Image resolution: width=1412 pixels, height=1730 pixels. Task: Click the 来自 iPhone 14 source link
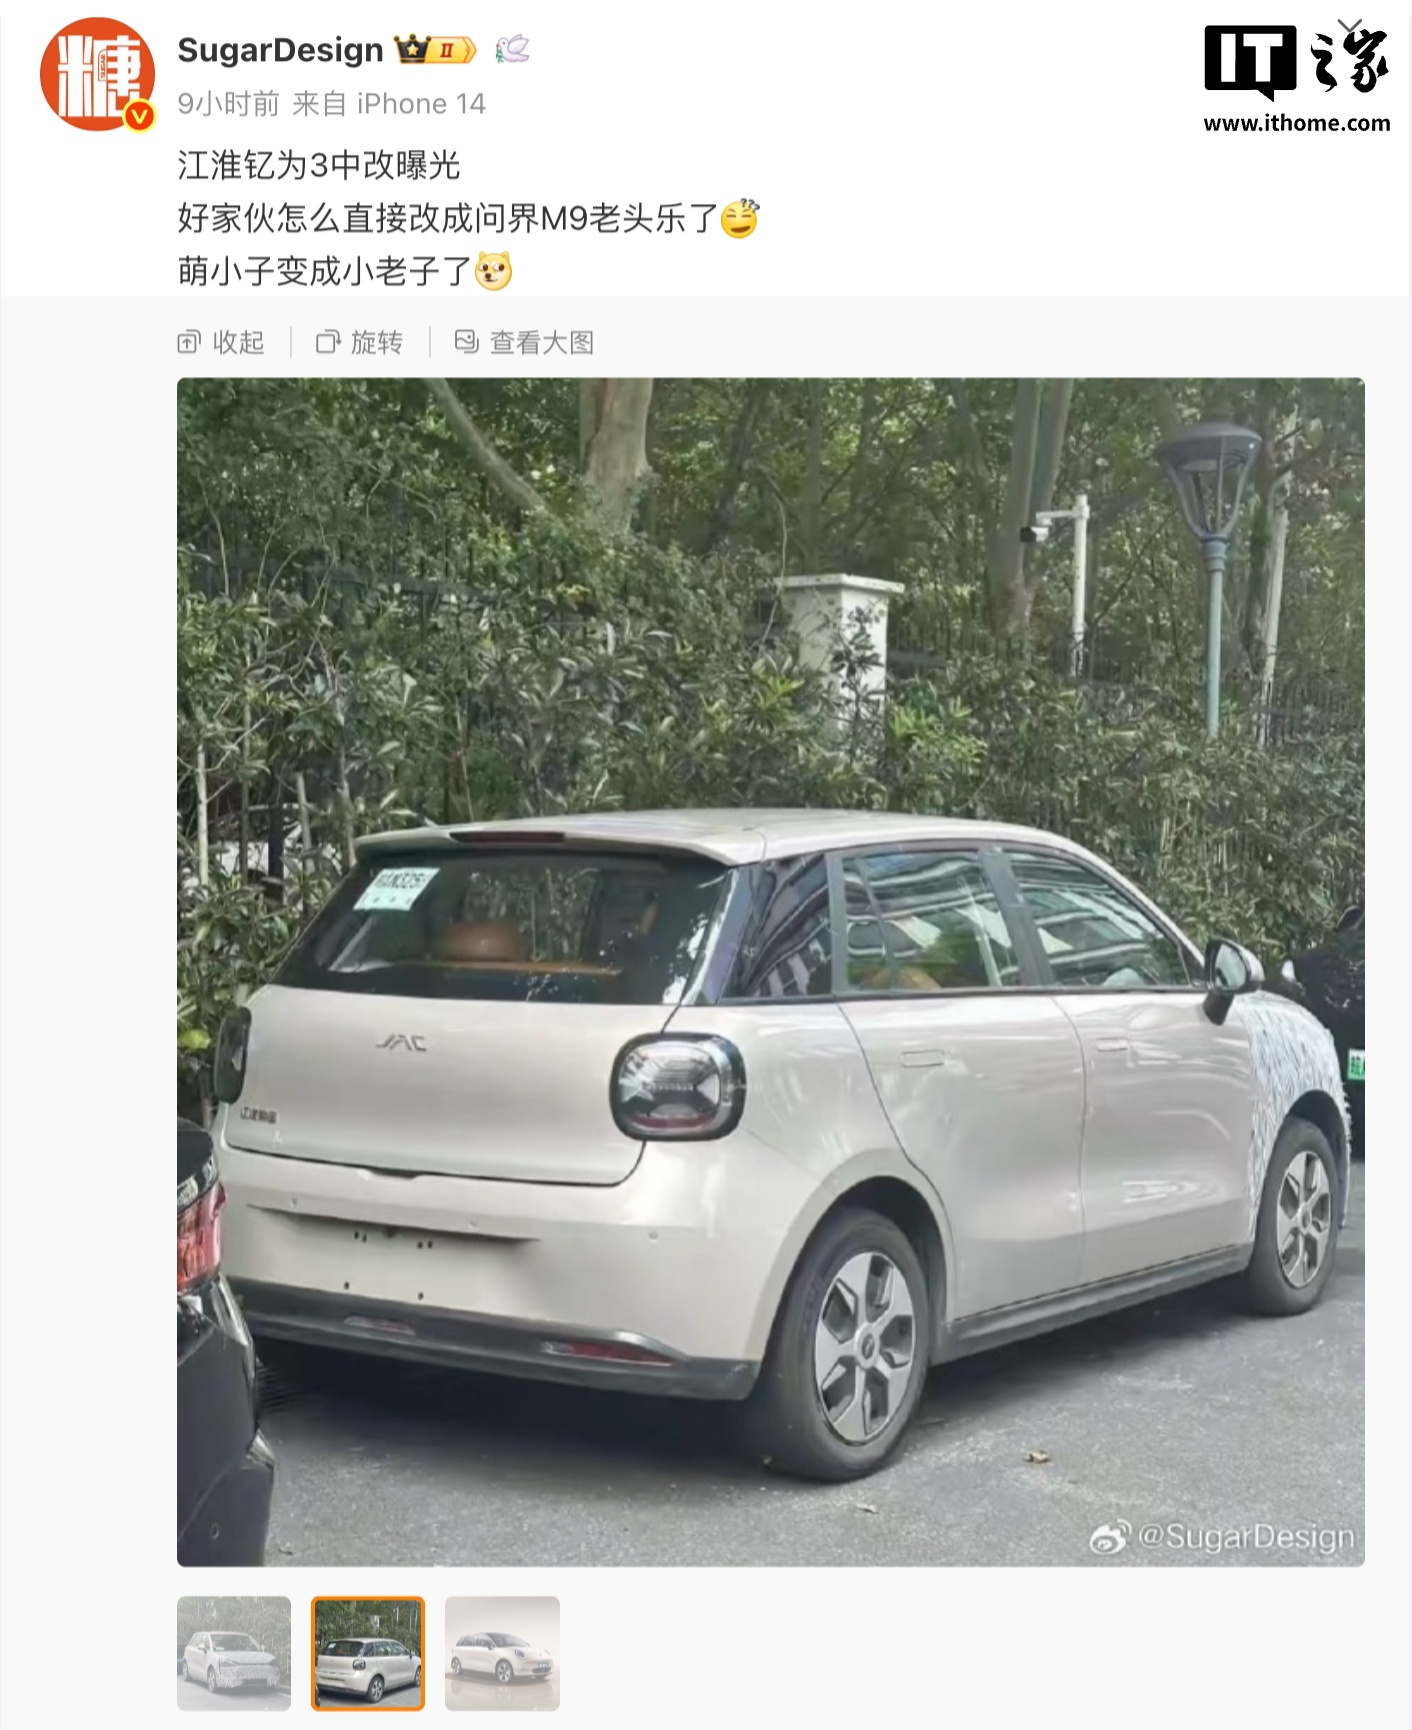tap(389, 103)
